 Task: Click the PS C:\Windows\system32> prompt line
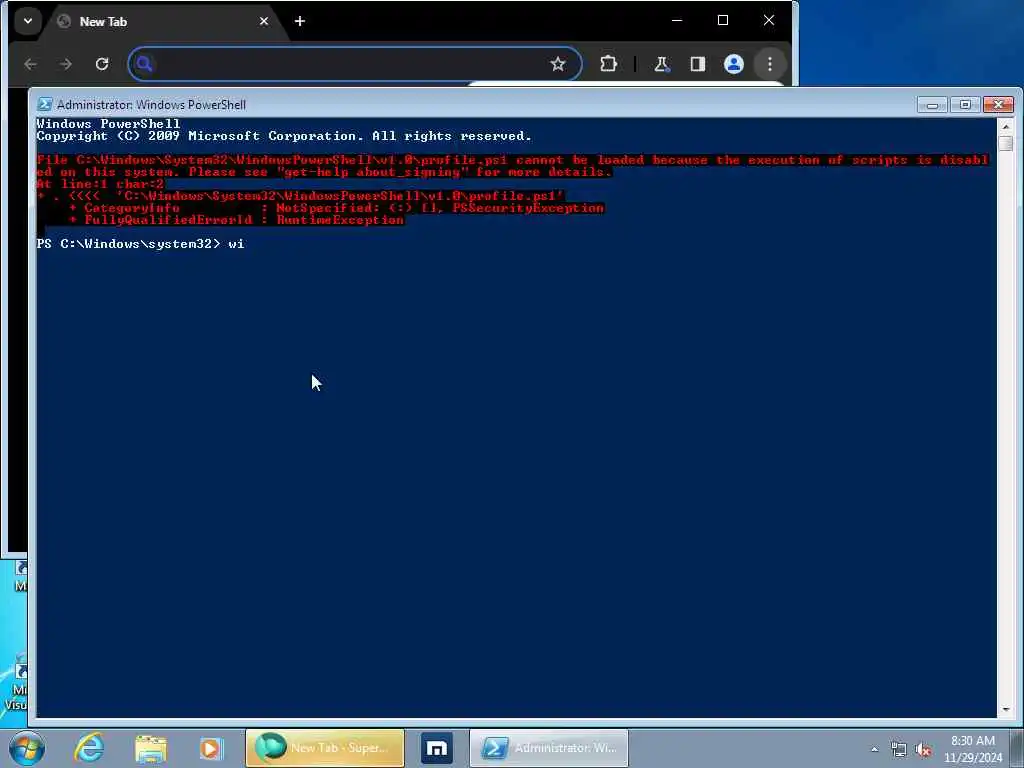click(x=140, y=244)
